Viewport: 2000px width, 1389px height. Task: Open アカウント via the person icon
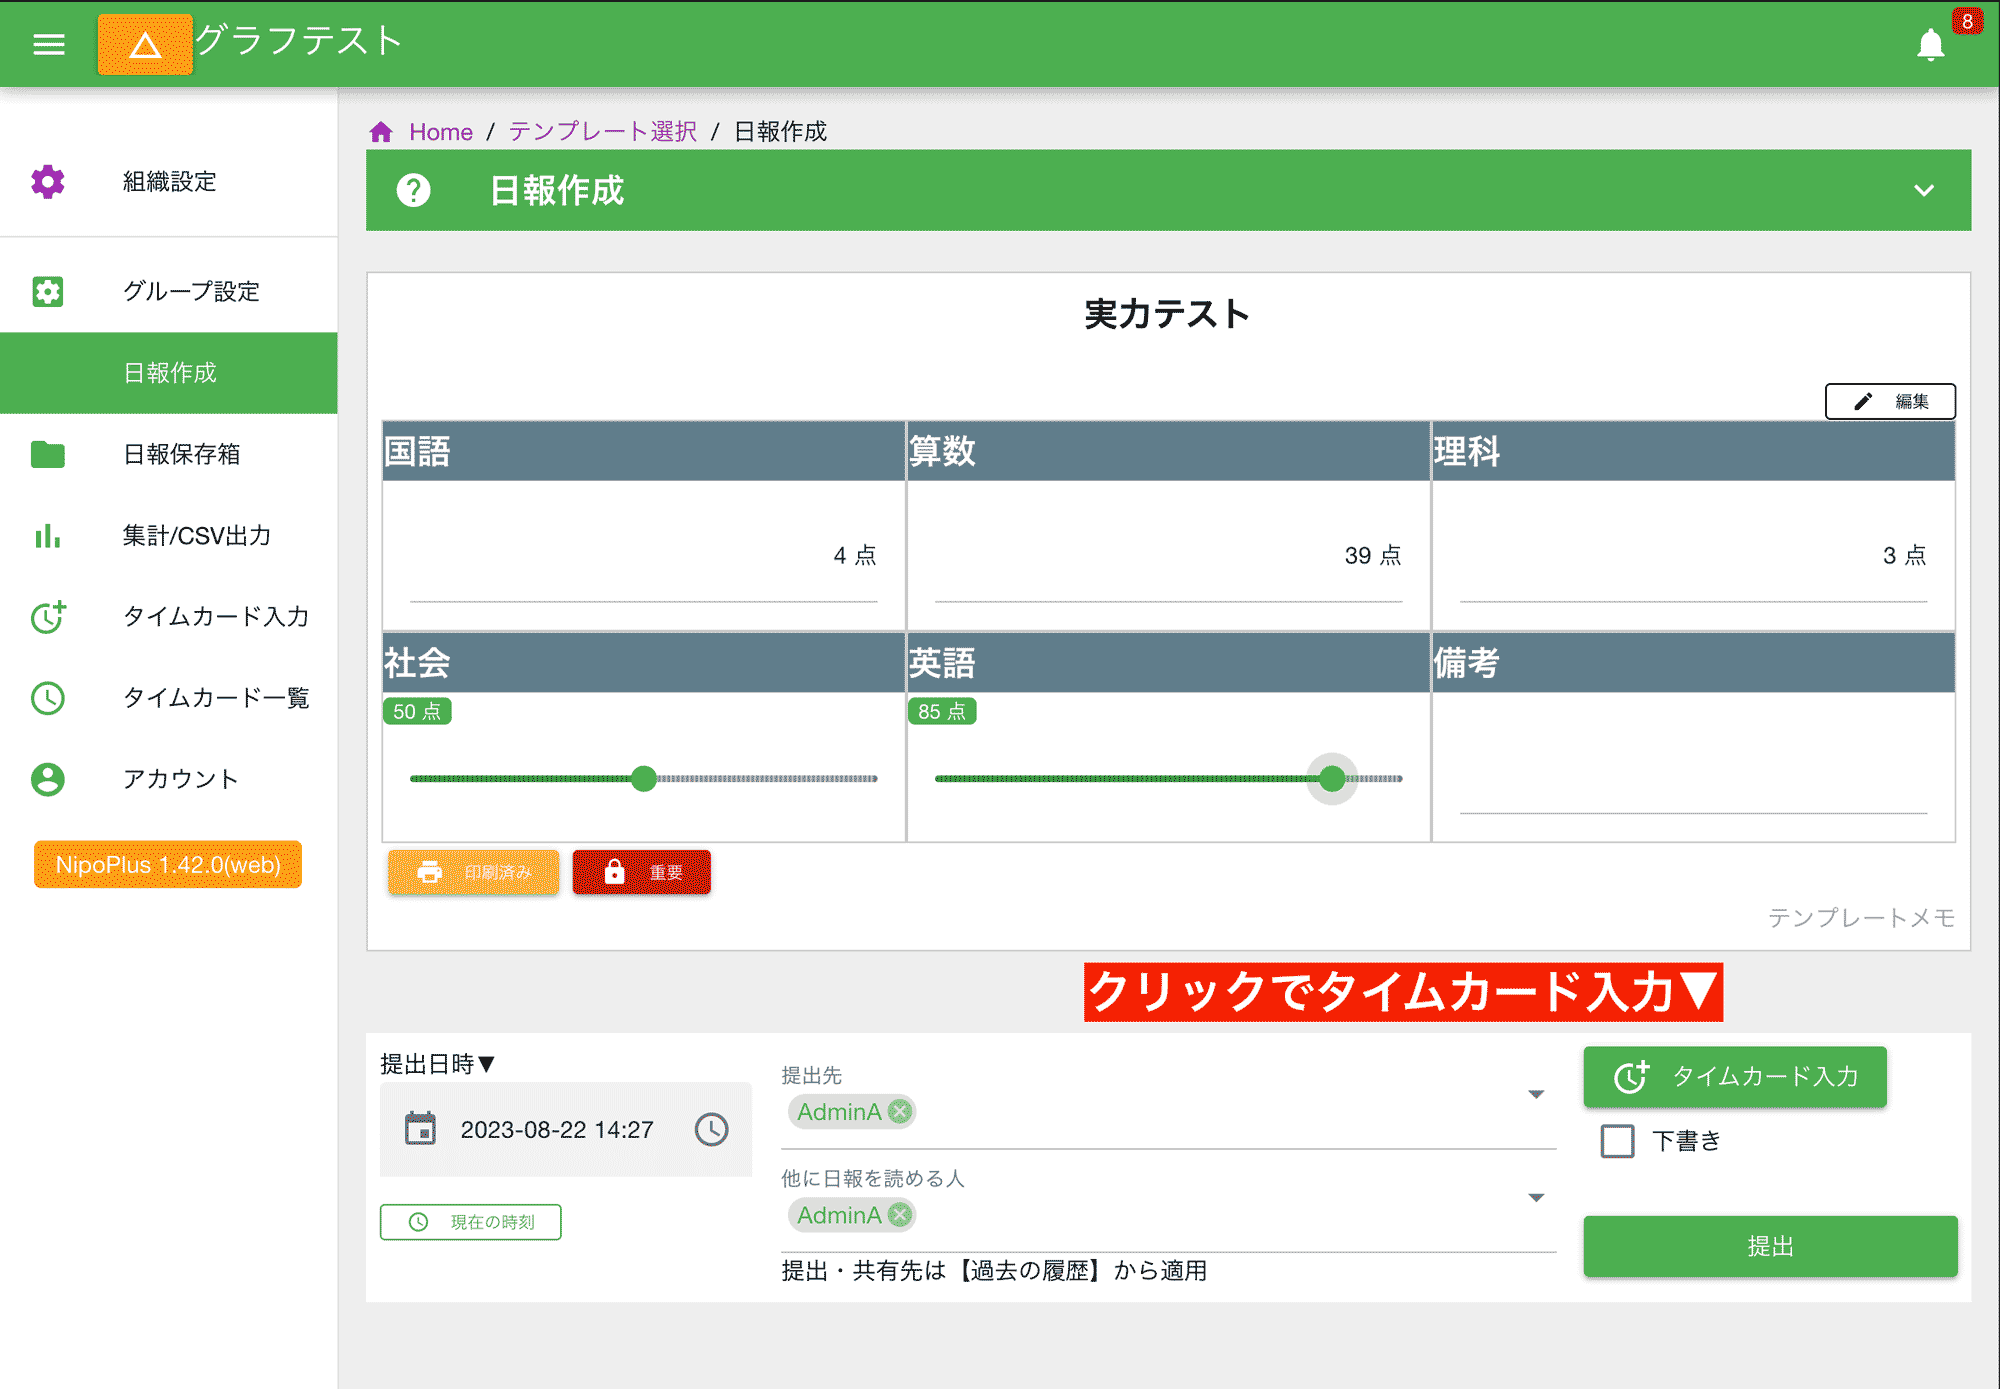47,780
